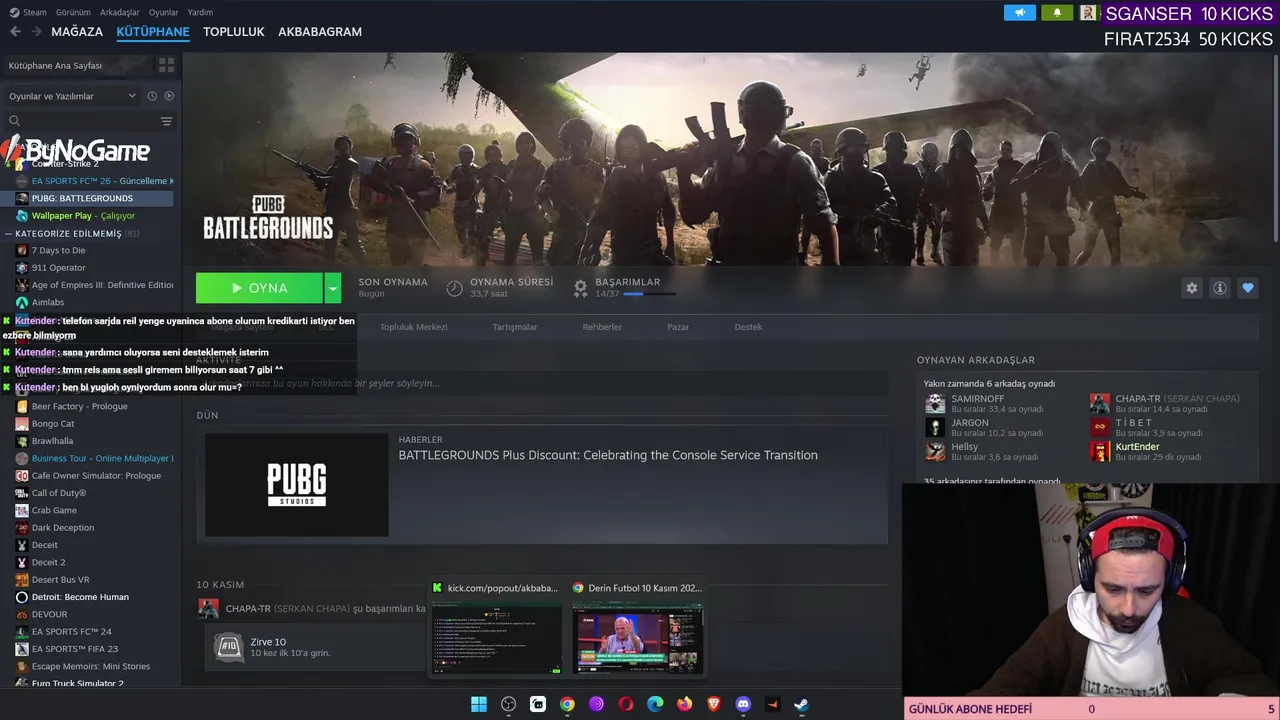Open the Yardım menu

200,12
